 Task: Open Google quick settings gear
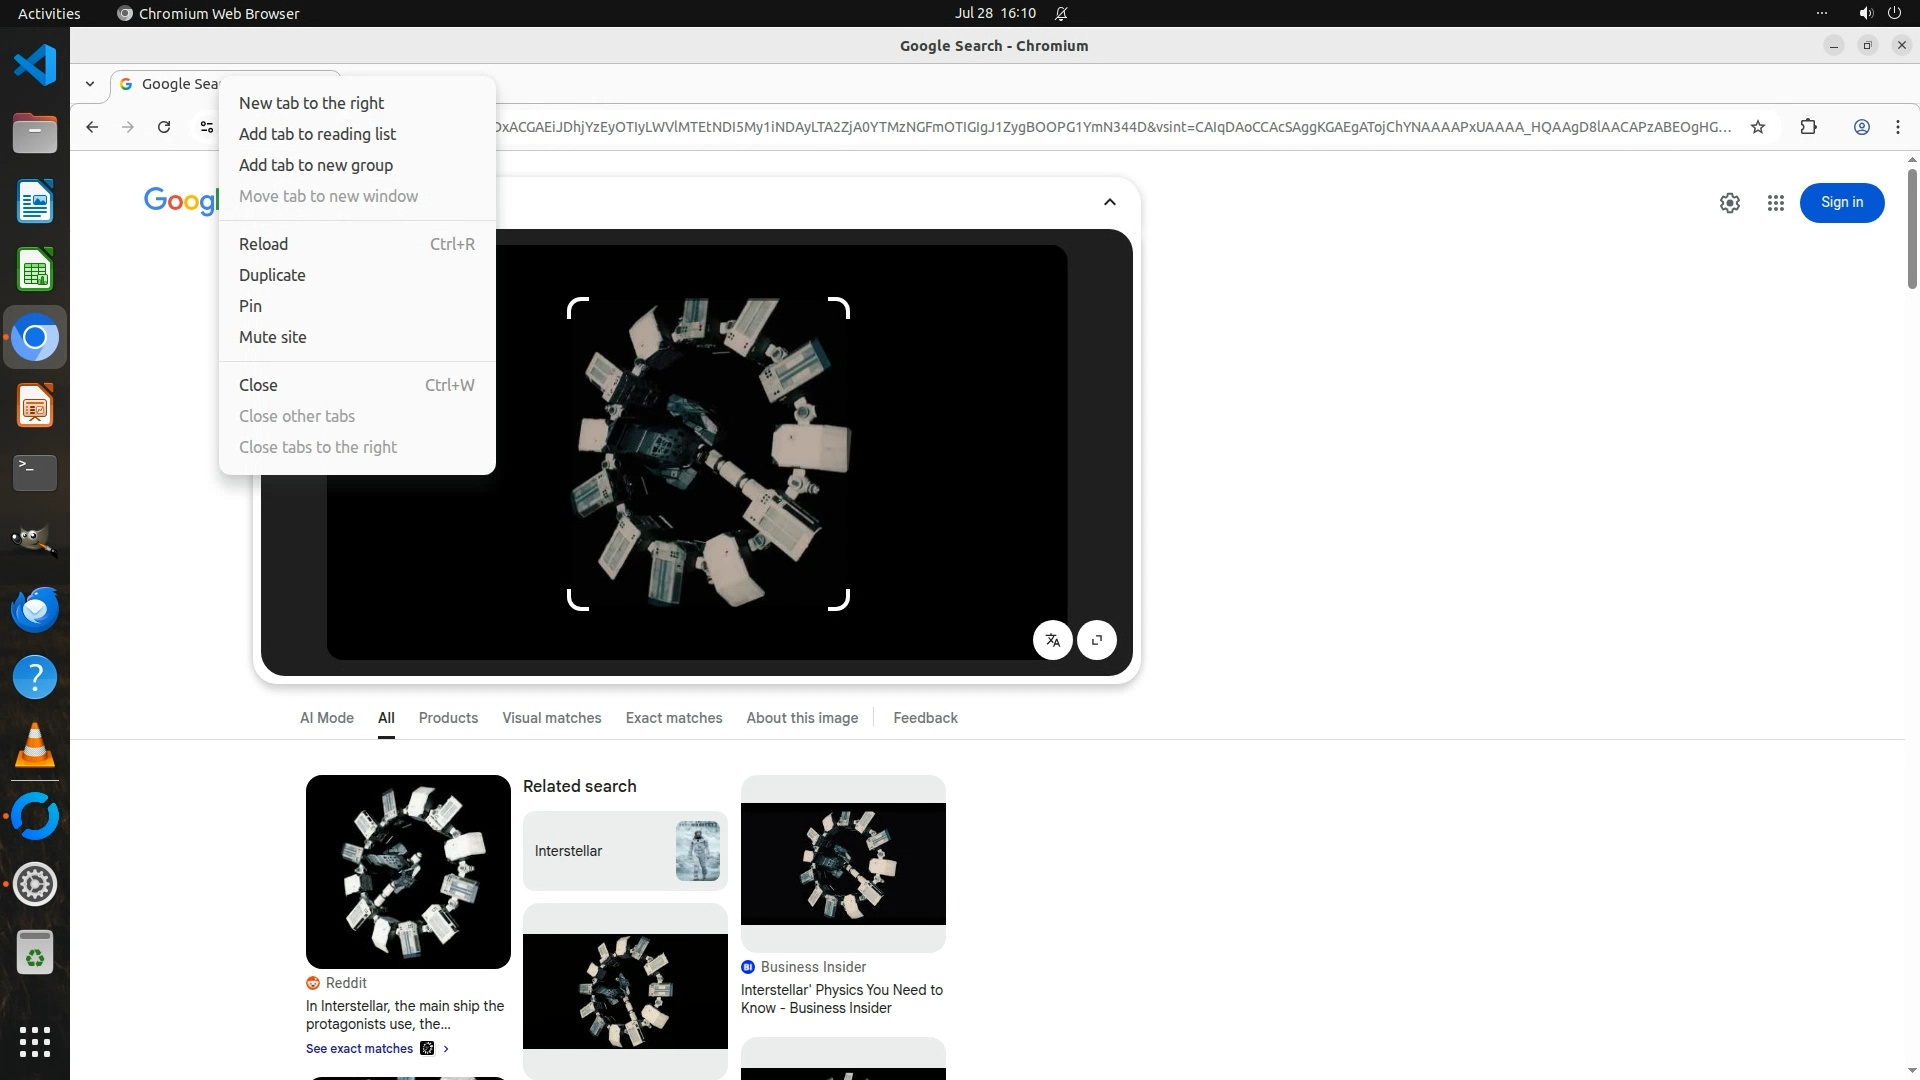1729,203
